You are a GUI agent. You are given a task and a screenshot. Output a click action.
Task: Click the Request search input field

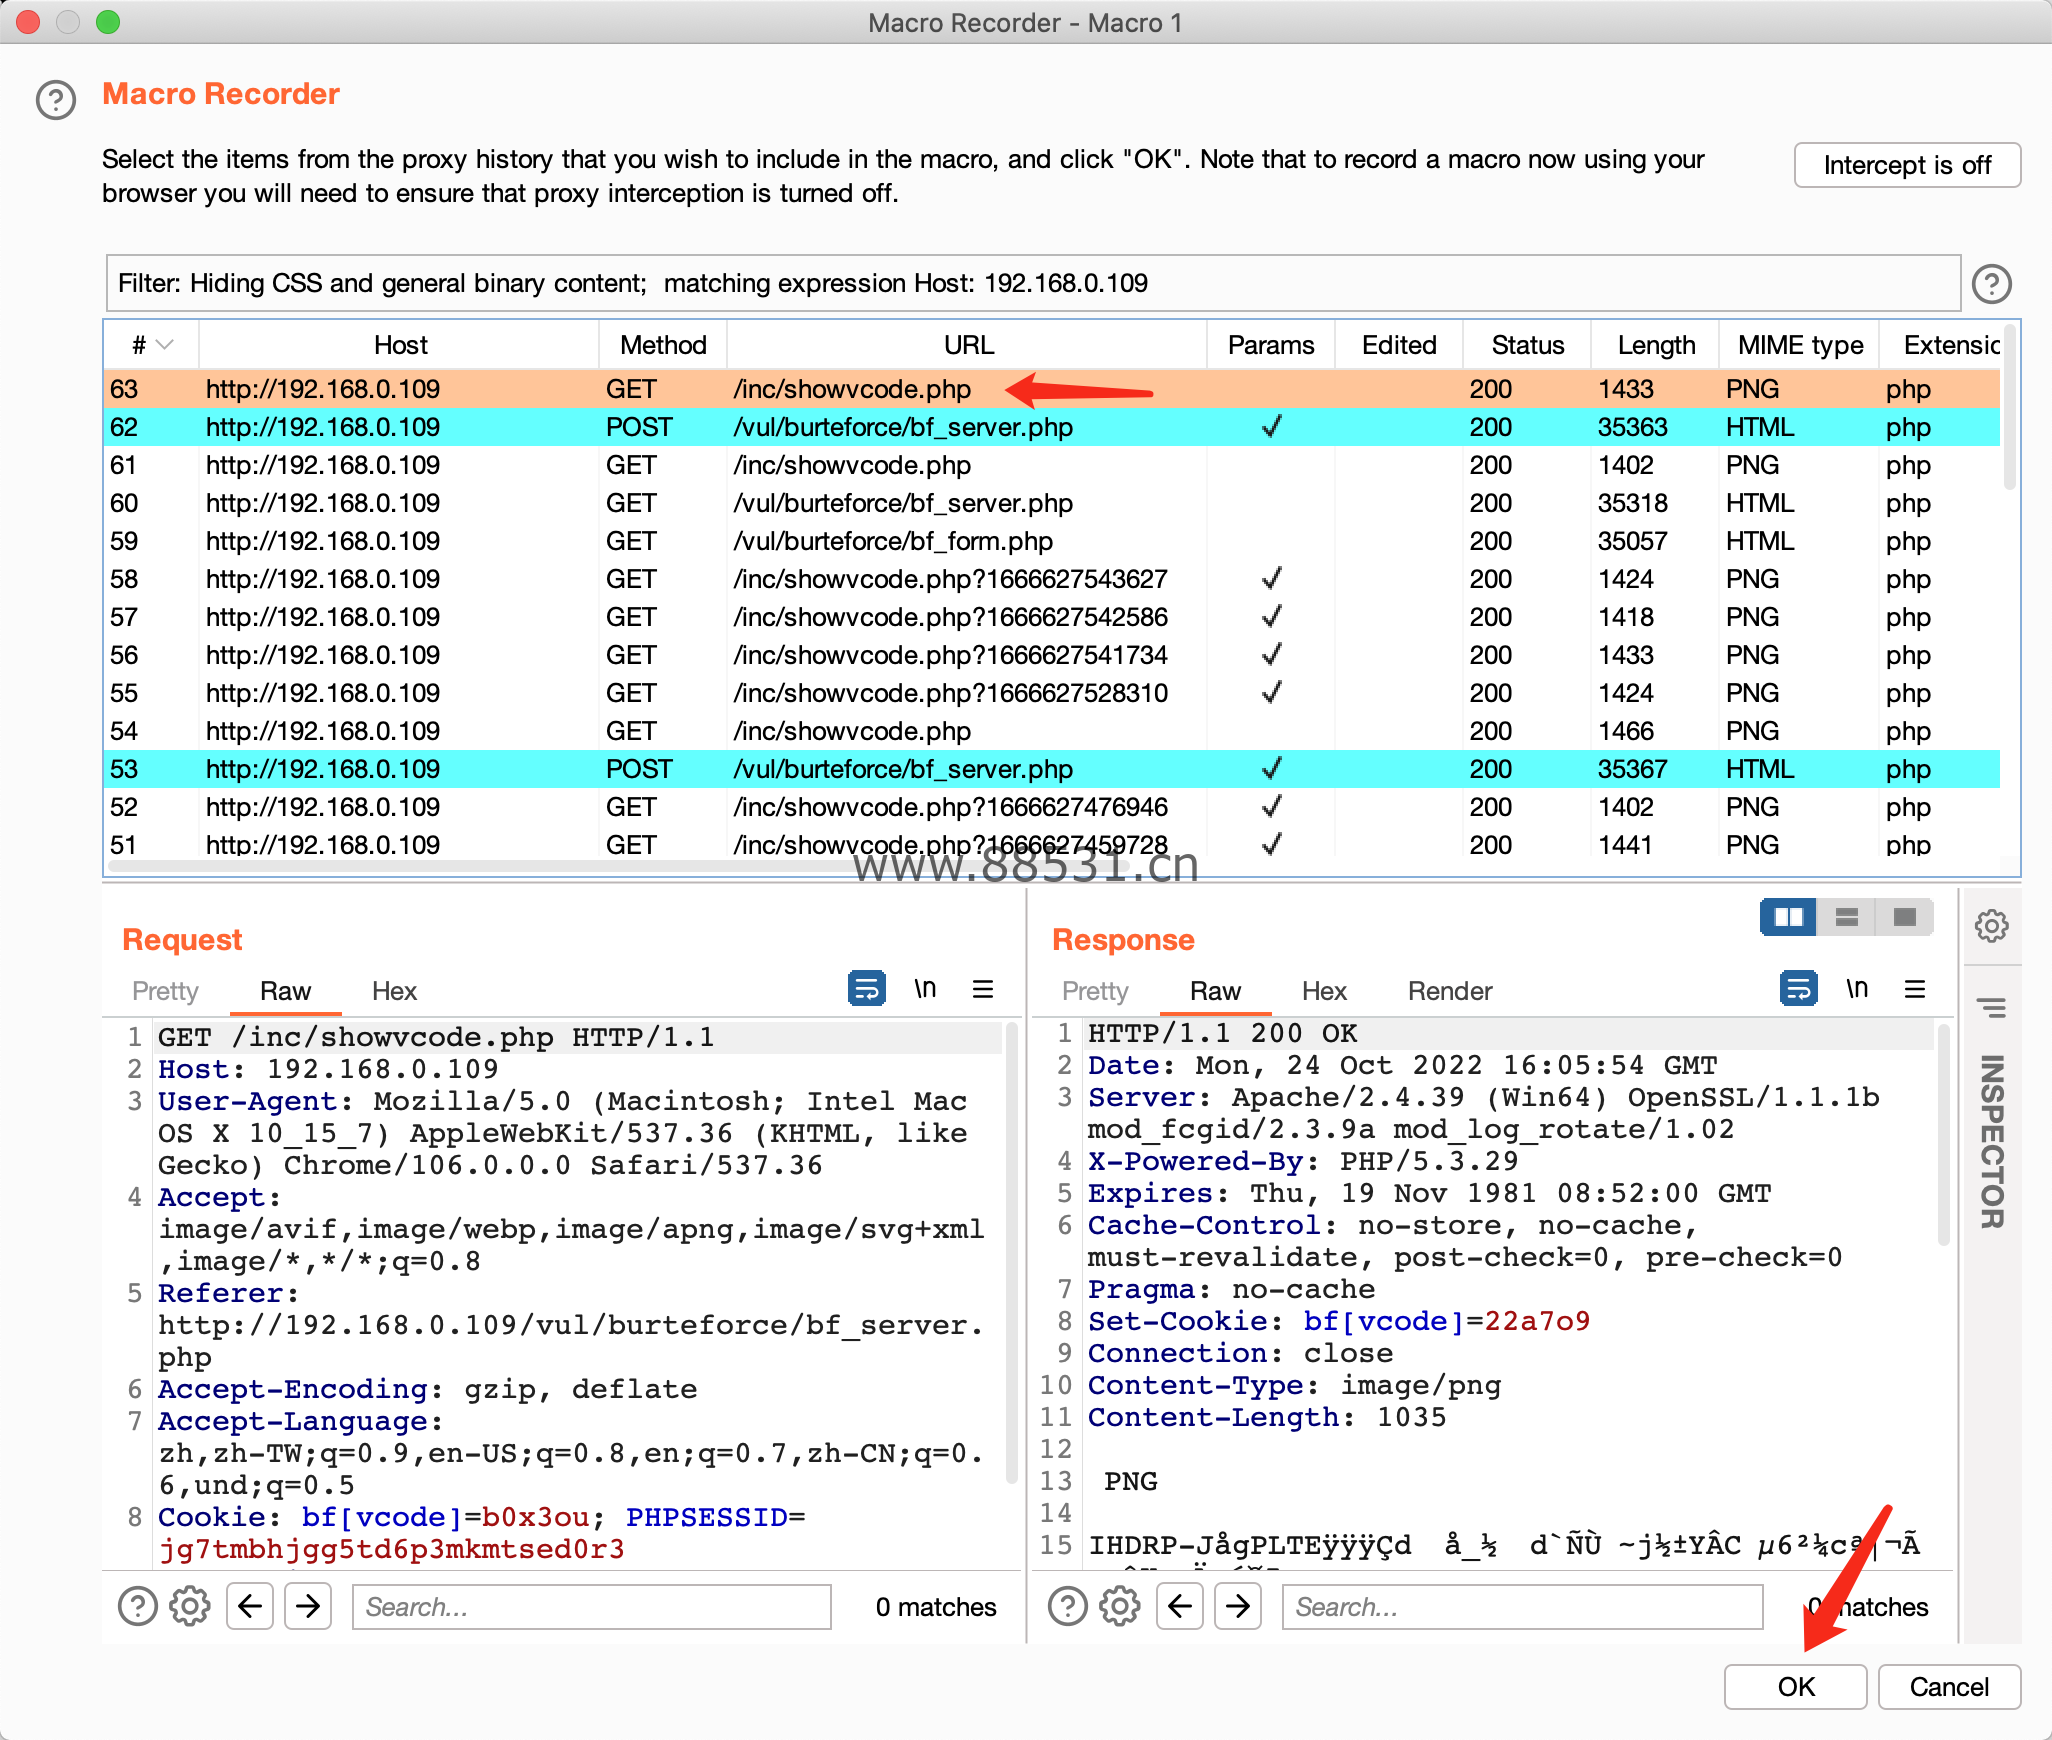tap(592, 1607)
